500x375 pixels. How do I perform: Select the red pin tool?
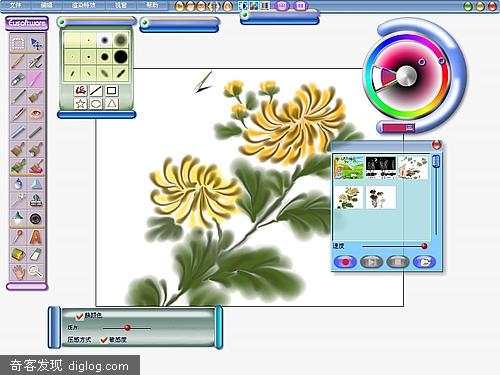pos(18,237)
